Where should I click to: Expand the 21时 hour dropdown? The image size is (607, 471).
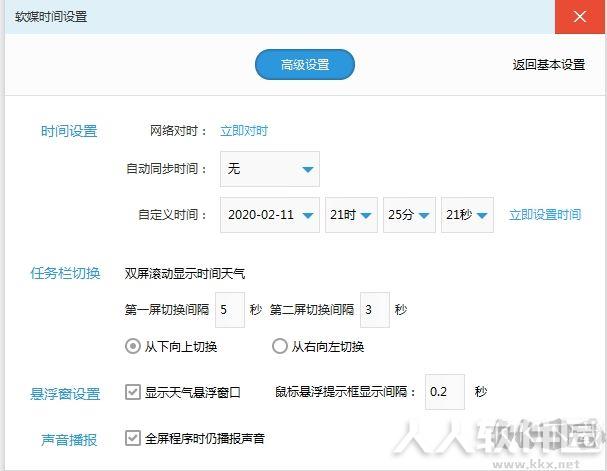351,215
